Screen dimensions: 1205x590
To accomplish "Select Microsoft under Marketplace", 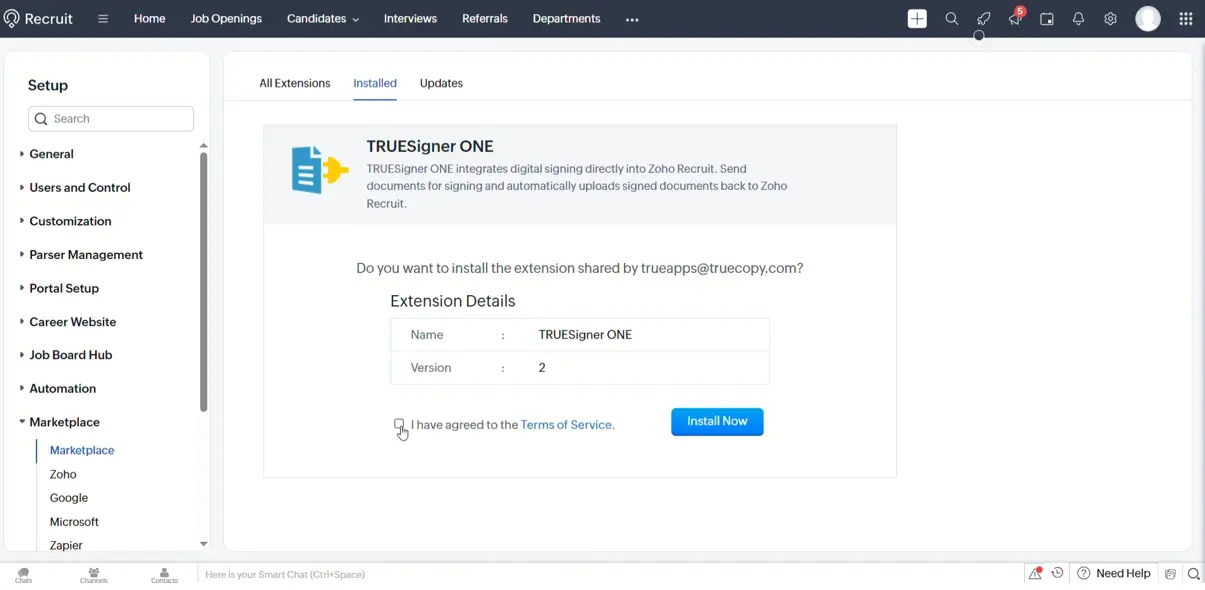I will tap(74, 522).
